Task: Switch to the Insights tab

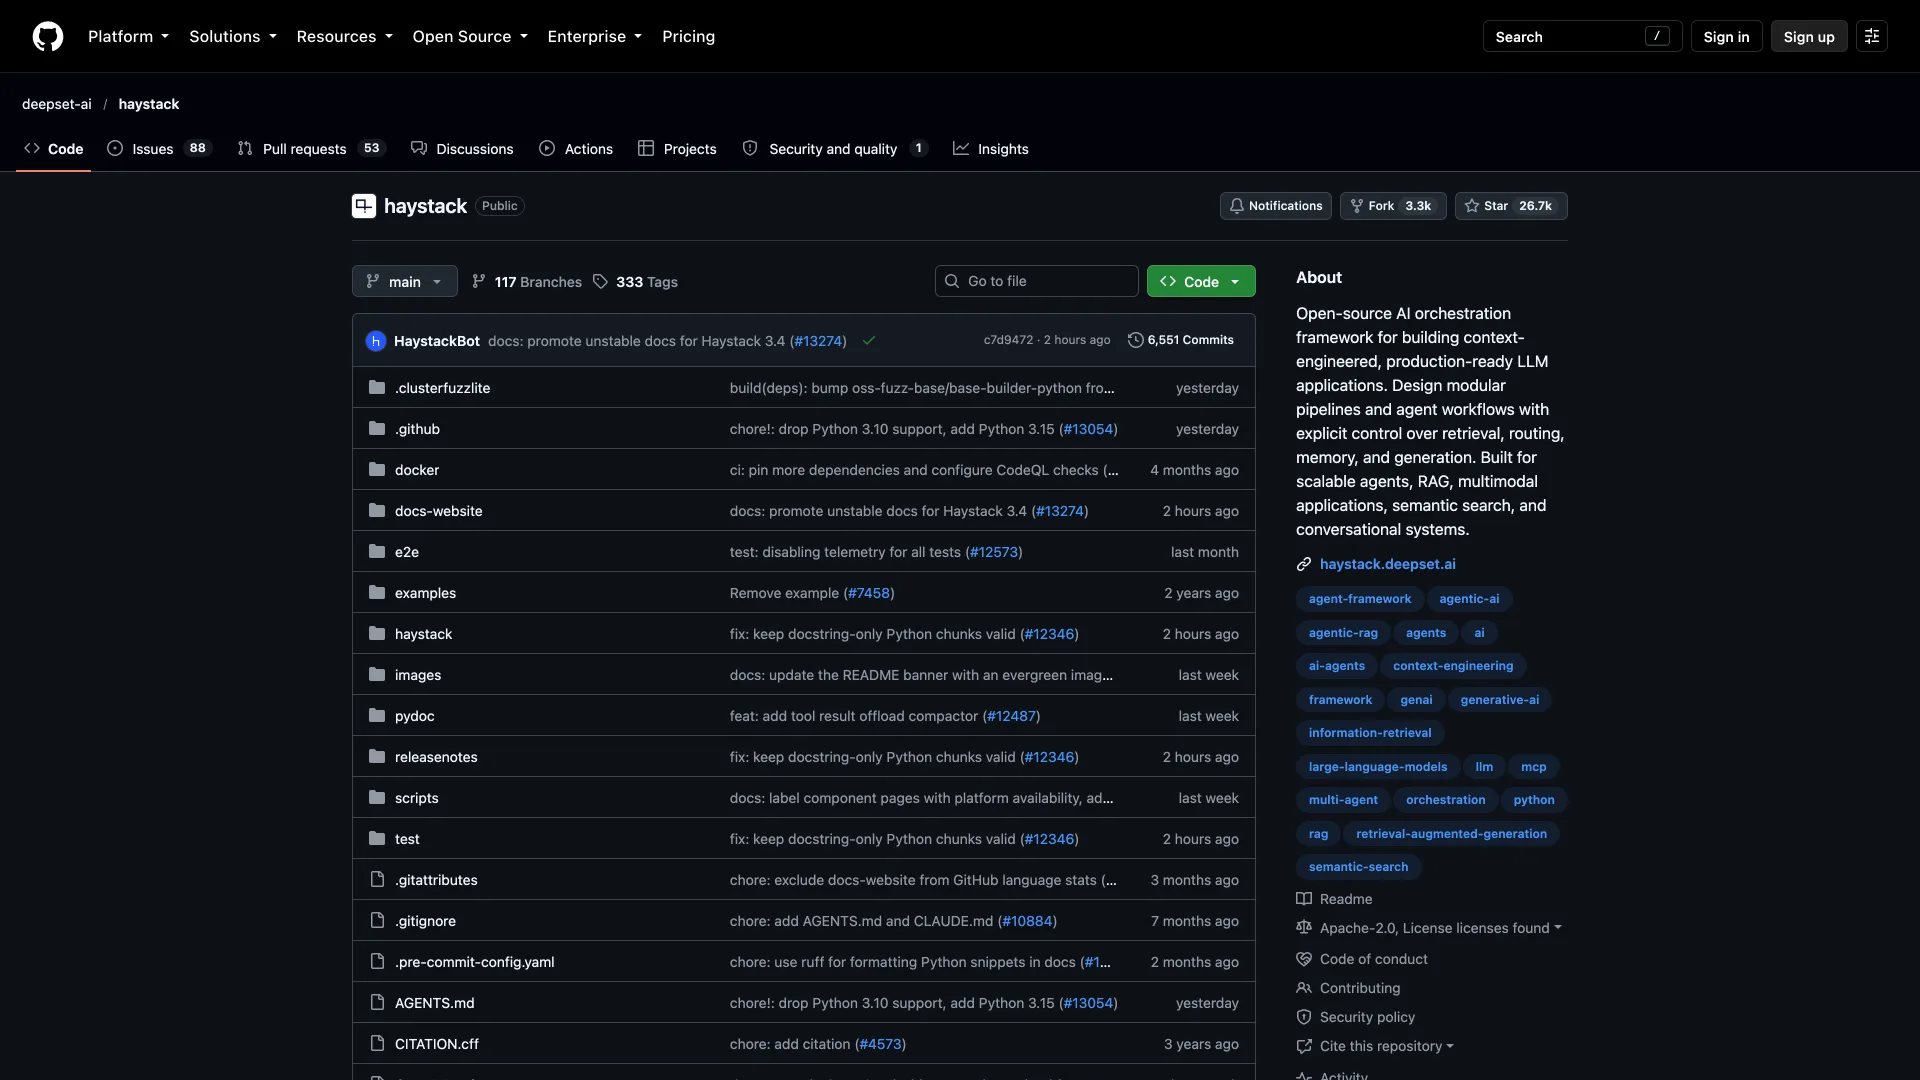Action: tap(991, 148)
